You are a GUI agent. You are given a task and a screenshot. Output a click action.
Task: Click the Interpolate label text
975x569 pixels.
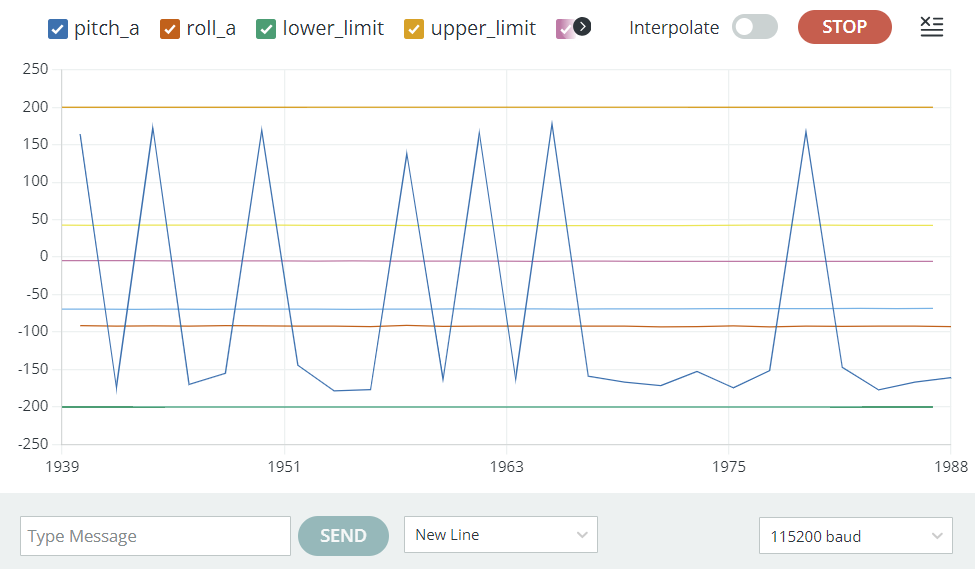(x=674, y=28)
